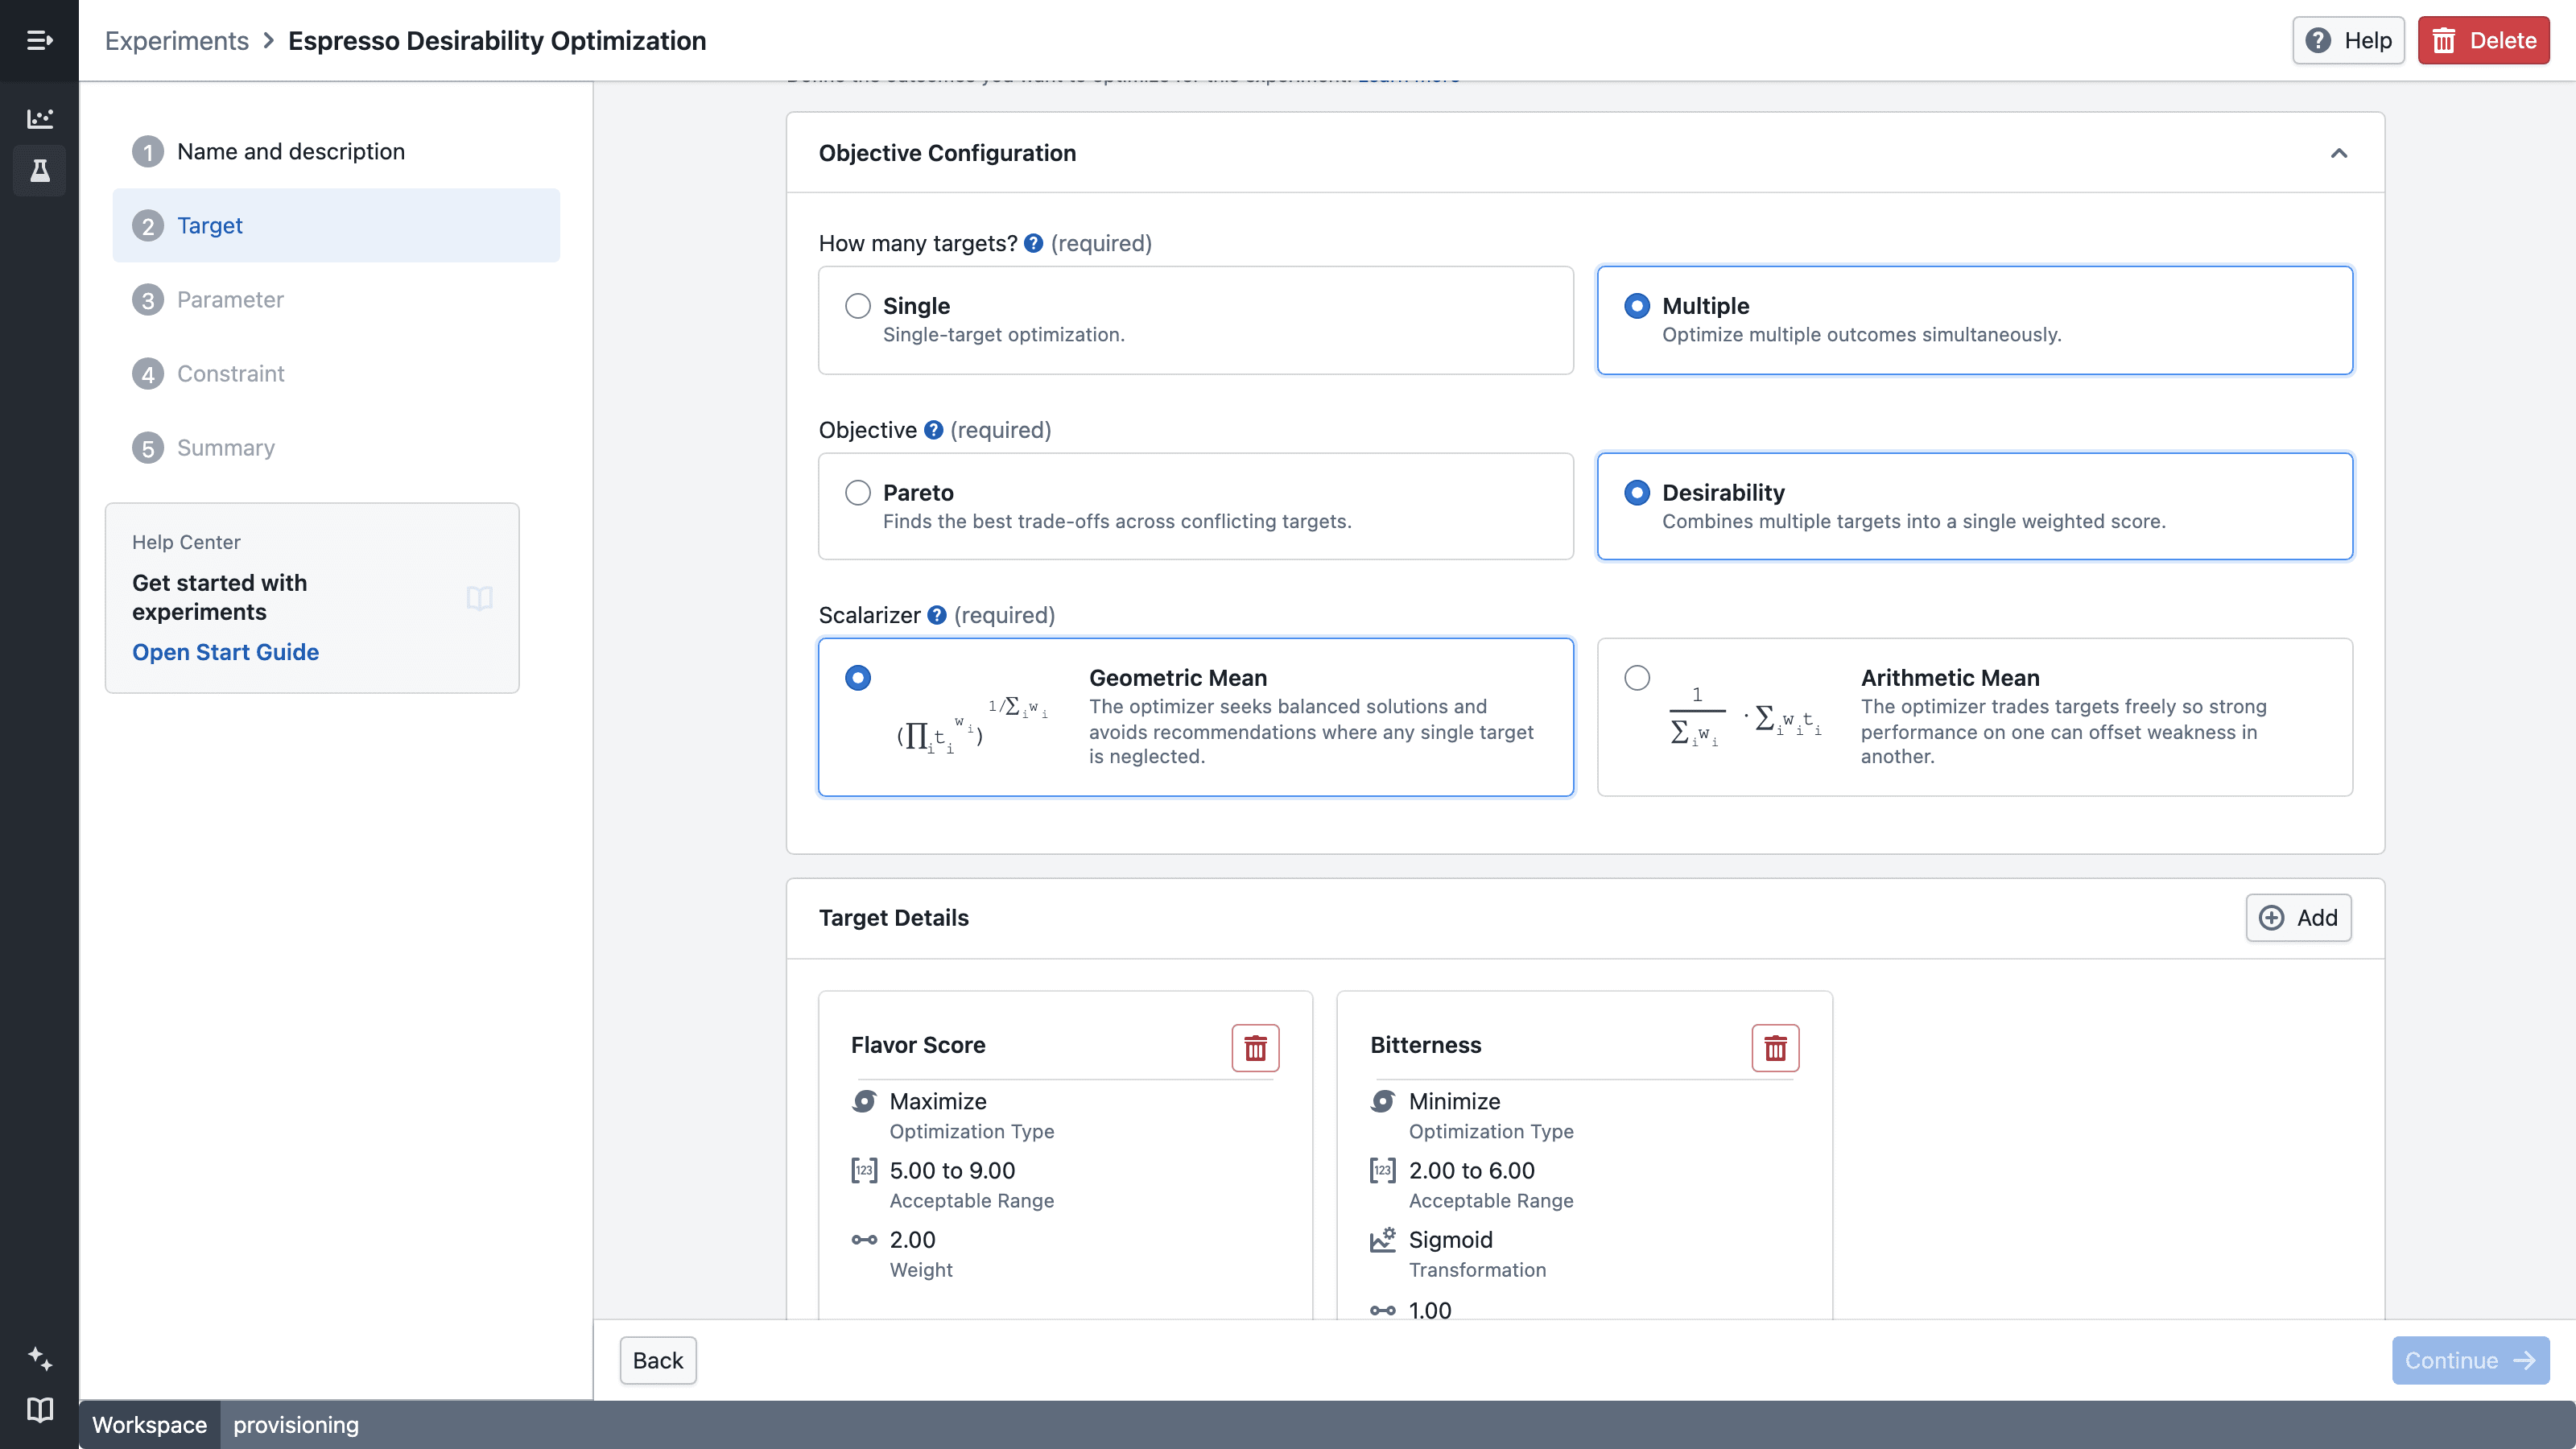Delete the Flavor Score target
2576x1449 pixels.
1255,1048
